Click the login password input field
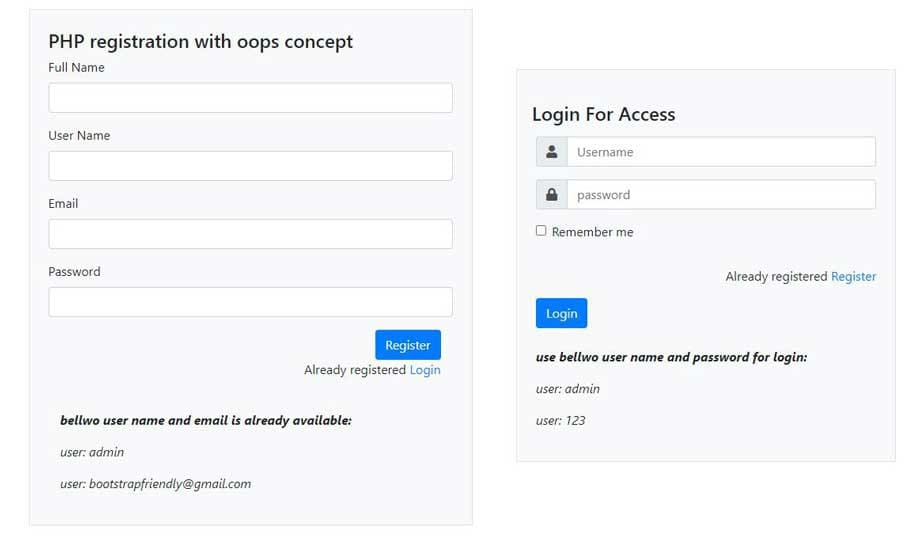The image size is (920, 536). (720, 195)
